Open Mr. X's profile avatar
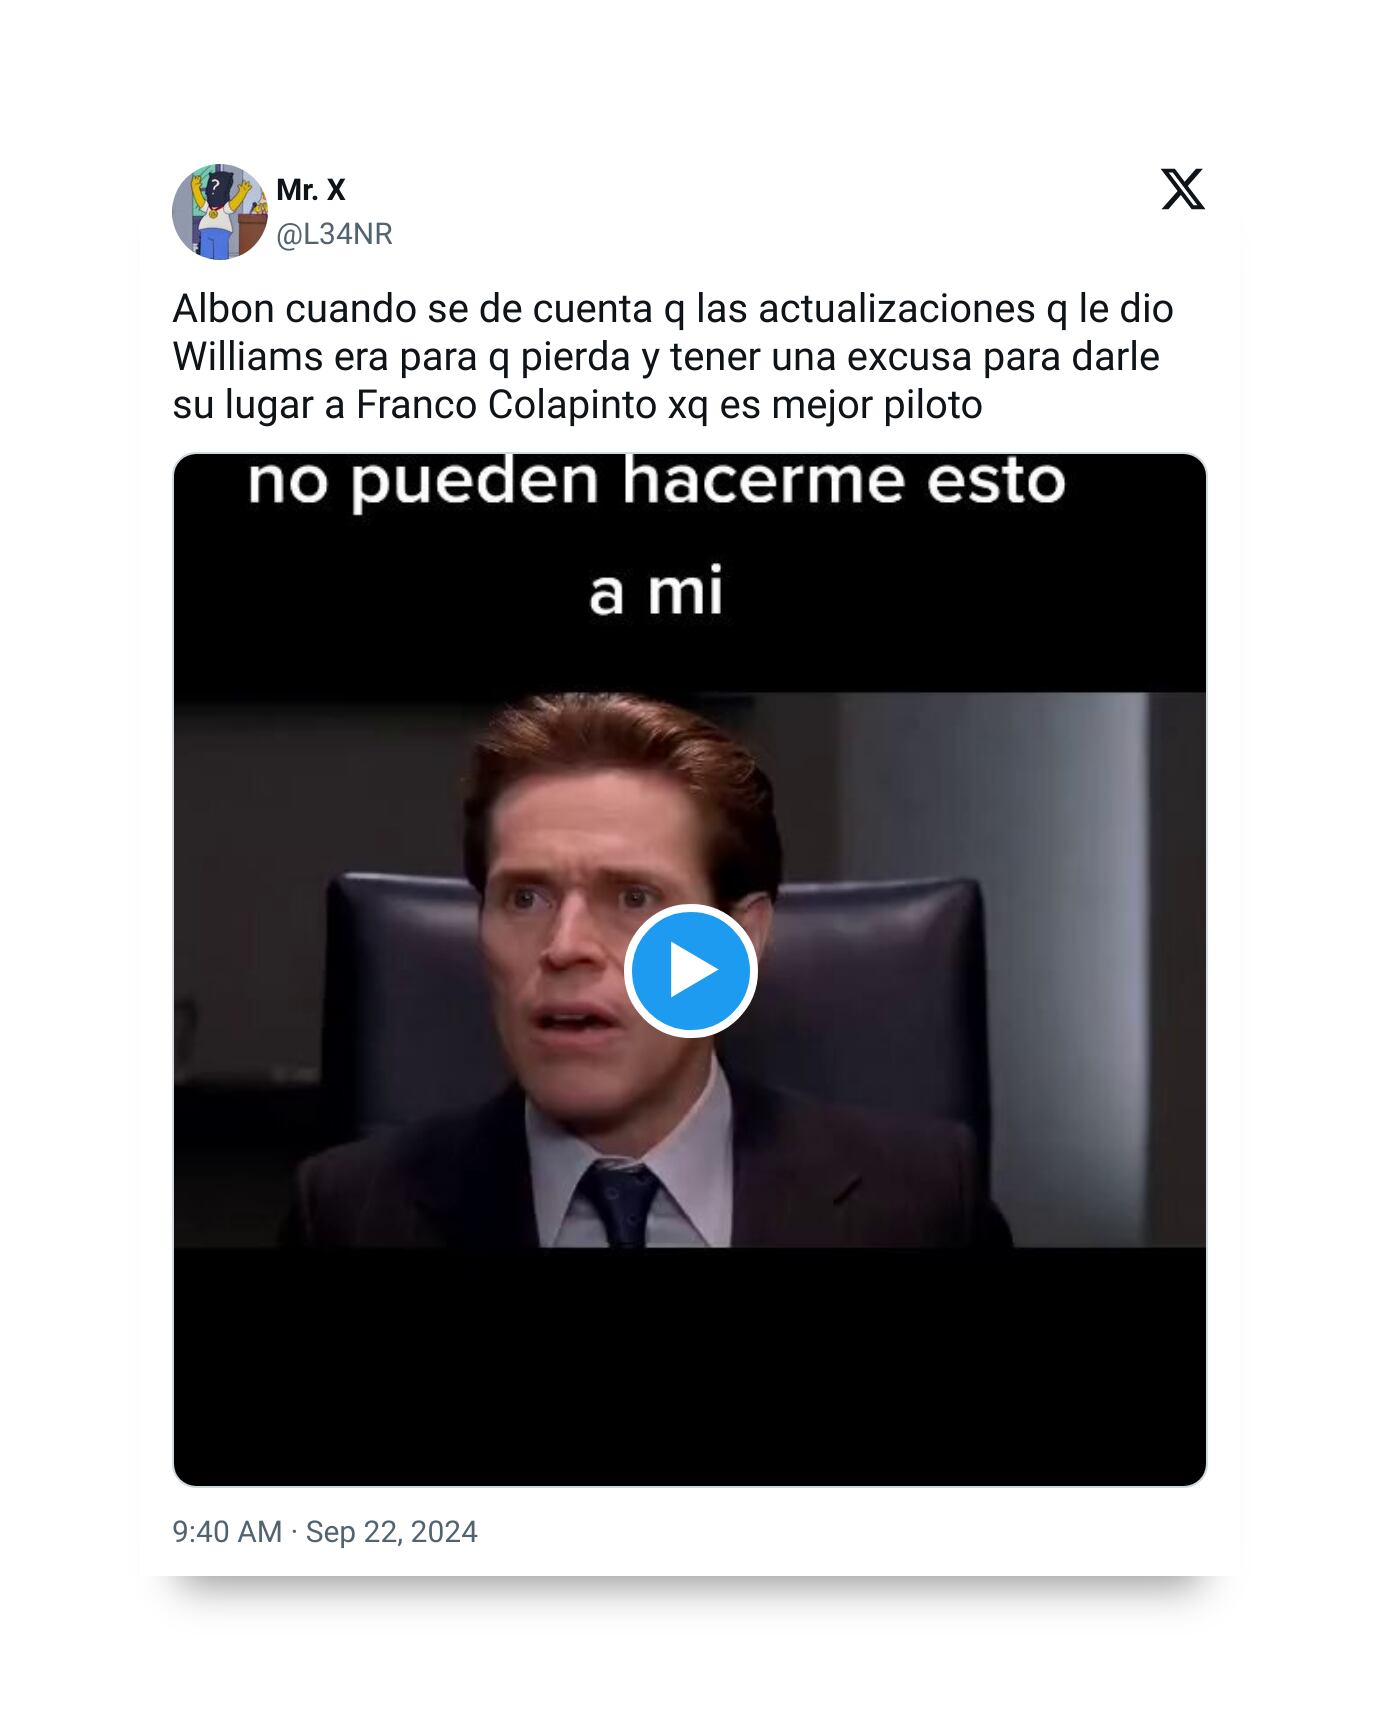Image resolution: width=1380 pixels, height=1716 pixels. coord(219,212)
